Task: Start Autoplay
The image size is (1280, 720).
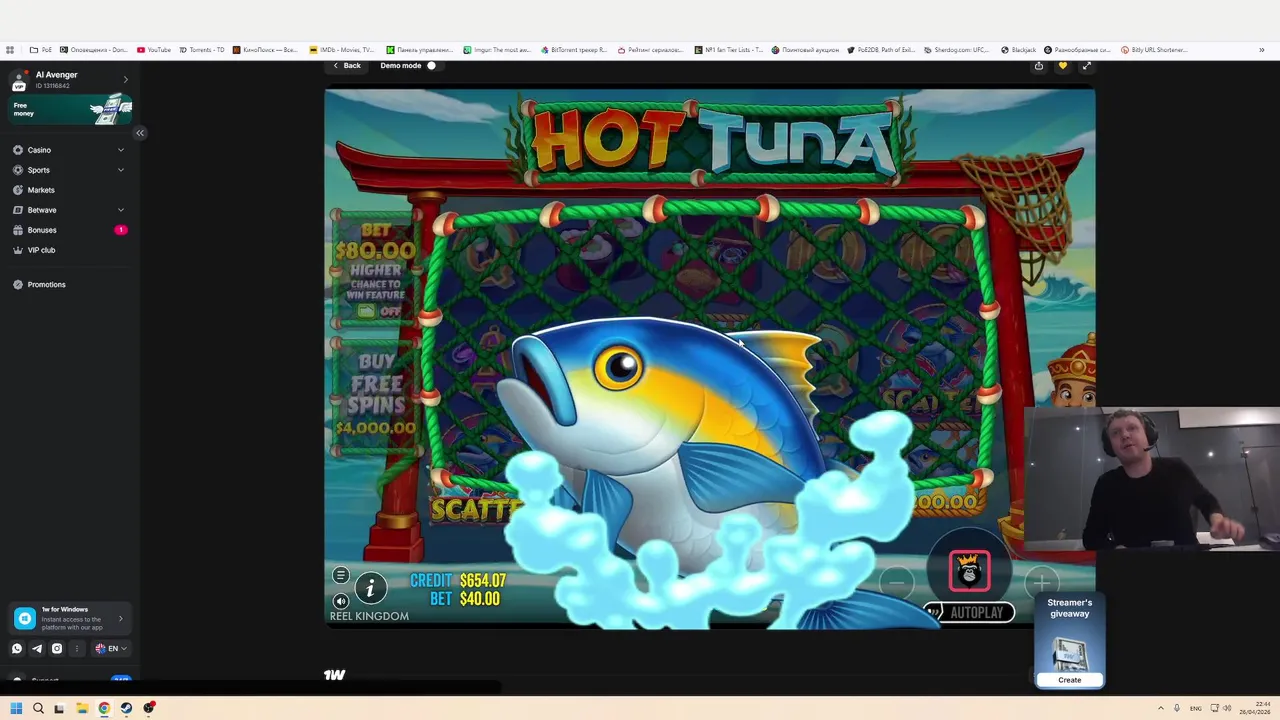Action: click(x=968, y=613)
